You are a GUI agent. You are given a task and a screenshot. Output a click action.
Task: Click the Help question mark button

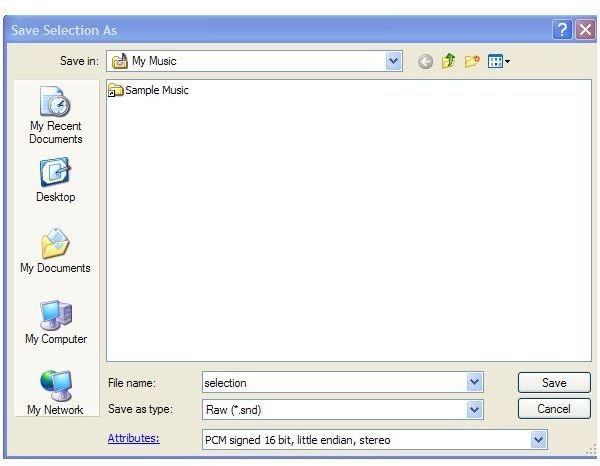click(562, 29)
